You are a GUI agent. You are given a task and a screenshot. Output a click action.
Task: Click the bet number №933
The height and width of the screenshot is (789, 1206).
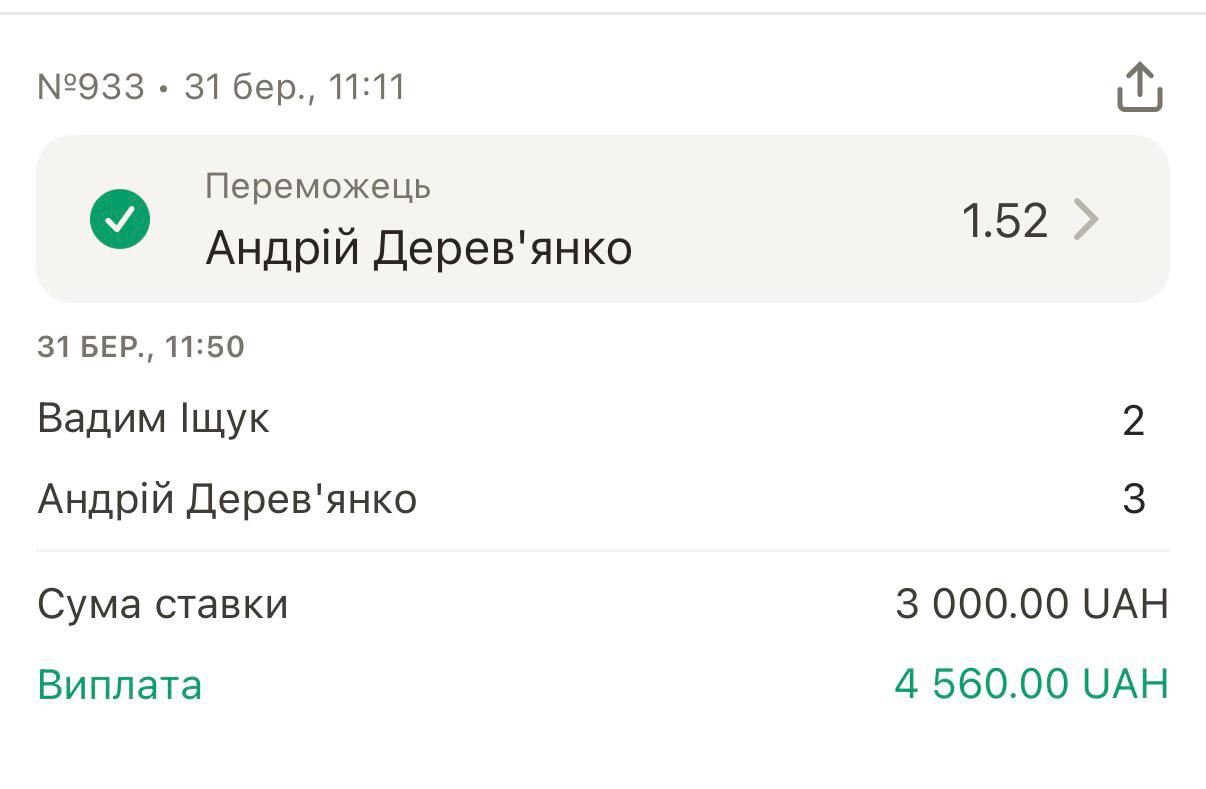pyautogui.click(x=91, y=87)
